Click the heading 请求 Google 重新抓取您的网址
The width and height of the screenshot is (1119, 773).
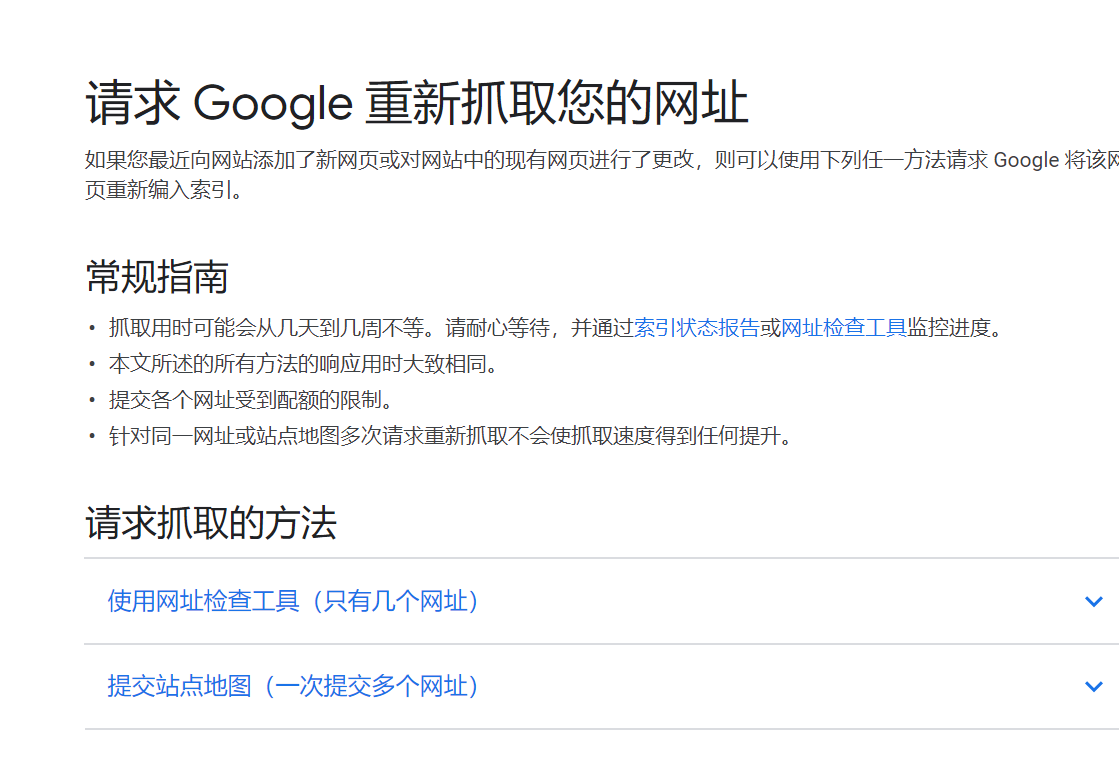pyautogui.click(x=417, y=103)
